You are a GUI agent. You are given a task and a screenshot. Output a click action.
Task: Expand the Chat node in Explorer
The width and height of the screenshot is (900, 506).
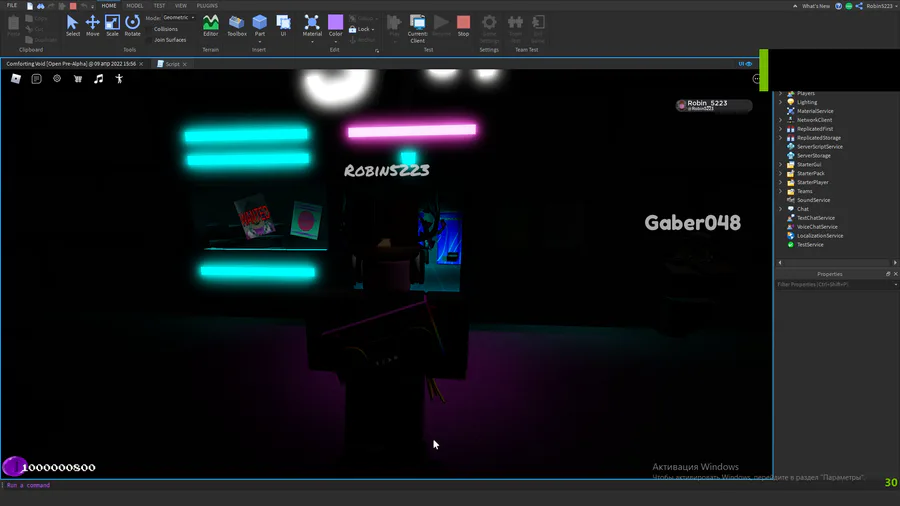[780, 209]
